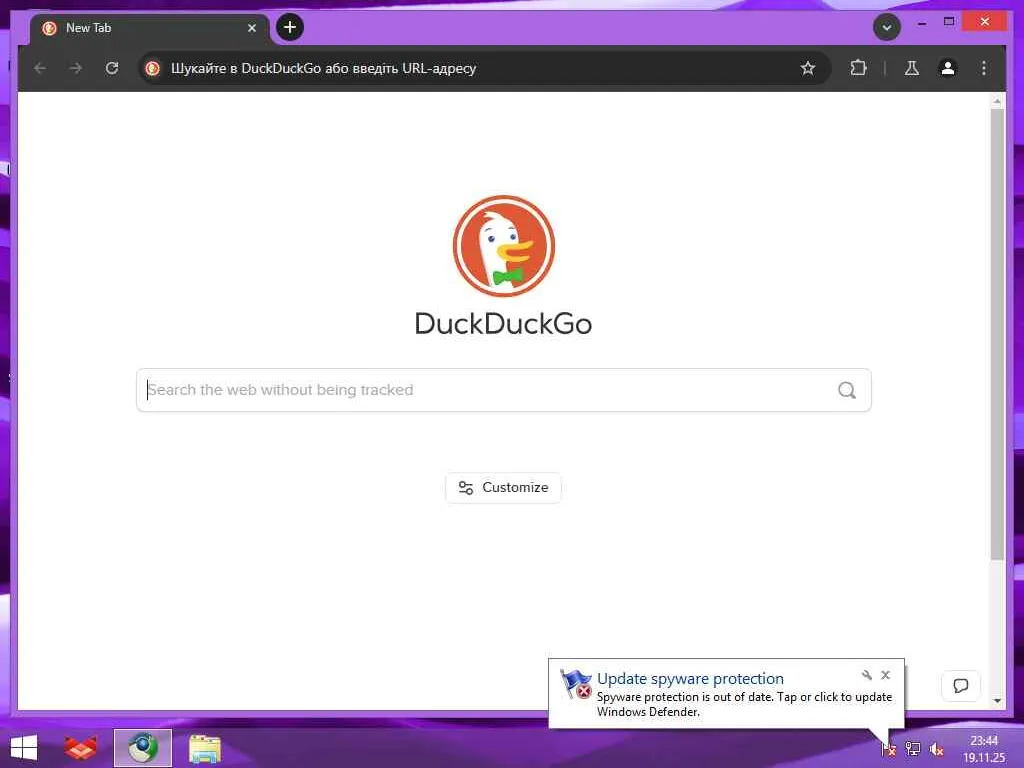The width and height of the screenshot is (1024, 768).
Task: Open the profile avatar menu
Action: coord(948,68)
